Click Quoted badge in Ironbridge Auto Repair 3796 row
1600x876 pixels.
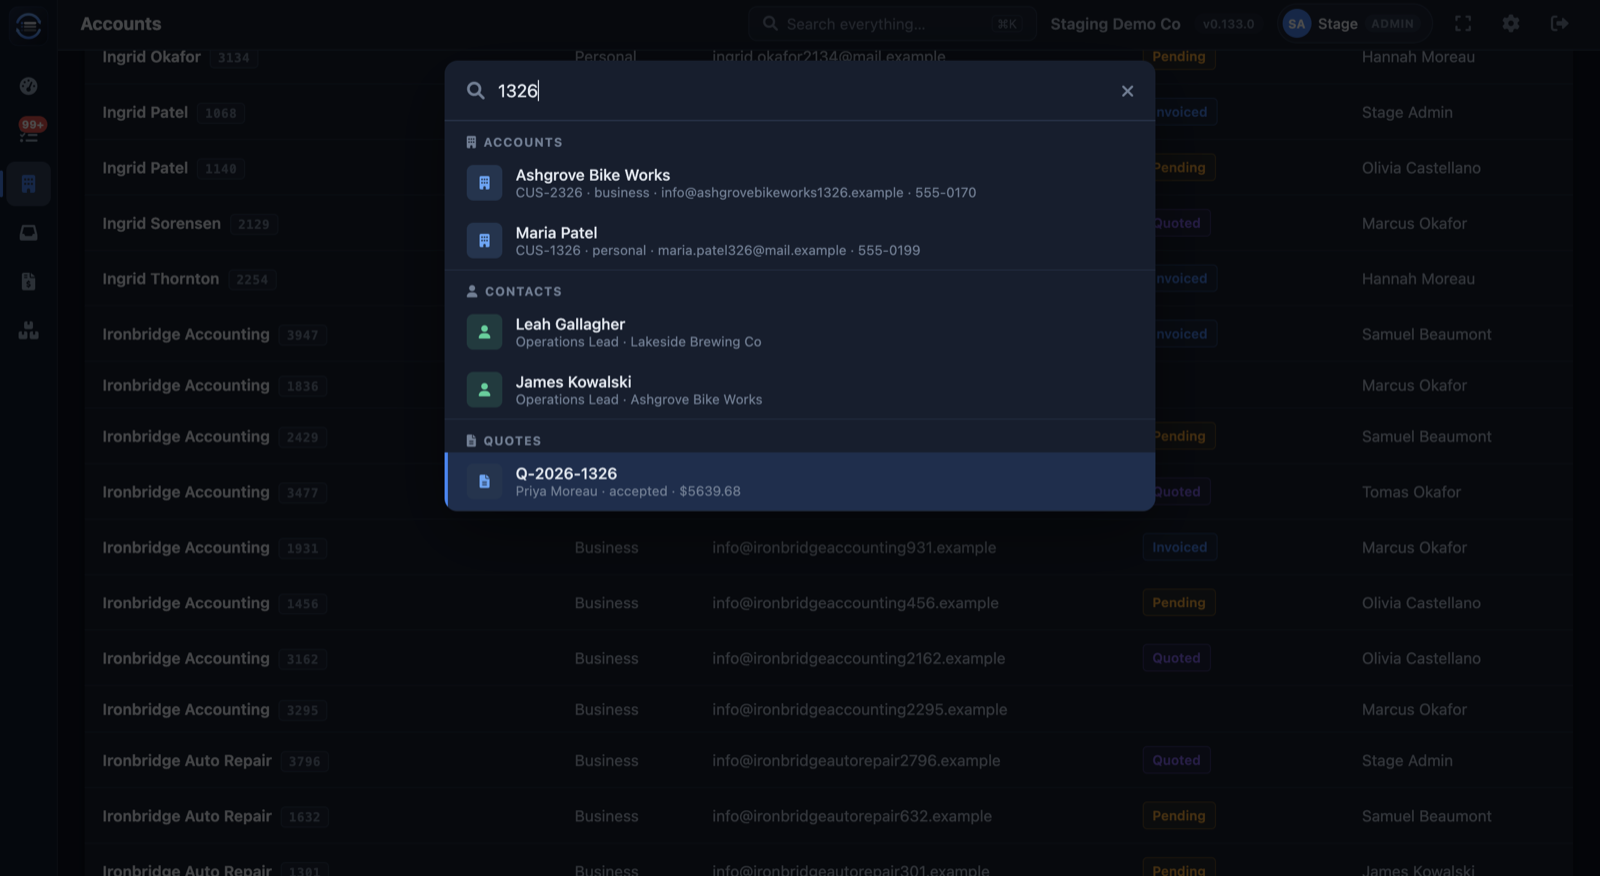tap(1176, 761)
